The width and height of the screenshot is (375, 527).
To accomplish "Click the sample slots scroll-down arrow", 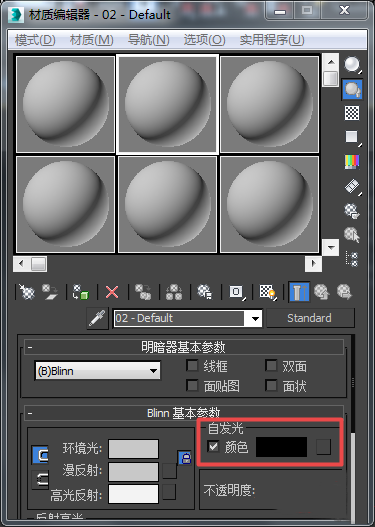I will pyautogui.click(x=331, y=248).
